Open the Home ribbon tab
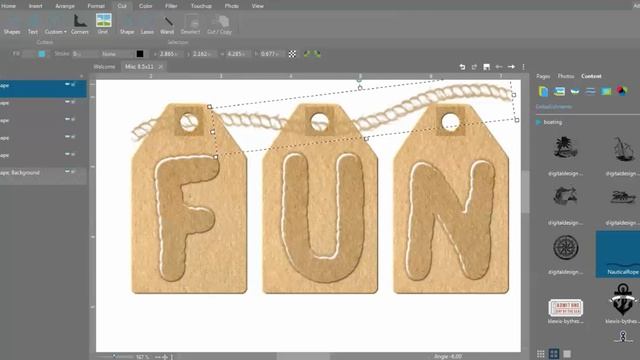This screenshot has height=360, width=640. point(9,6)
